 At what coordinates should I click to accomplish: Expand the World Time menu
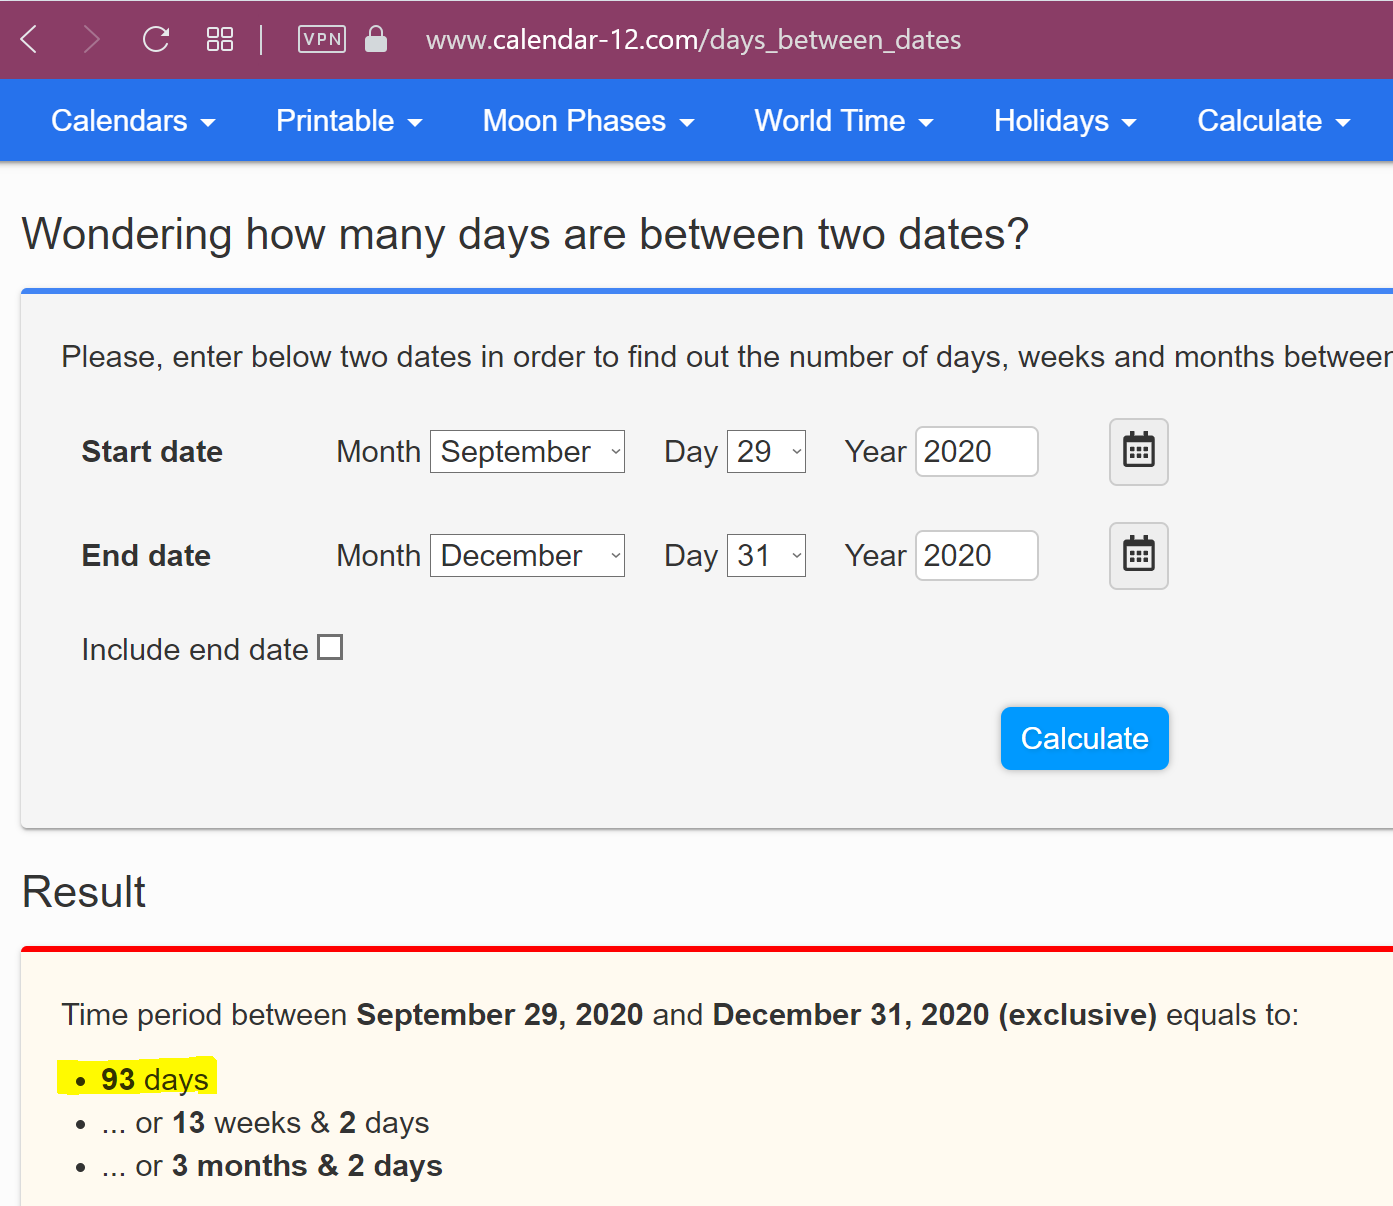click(x=844, y=121)
